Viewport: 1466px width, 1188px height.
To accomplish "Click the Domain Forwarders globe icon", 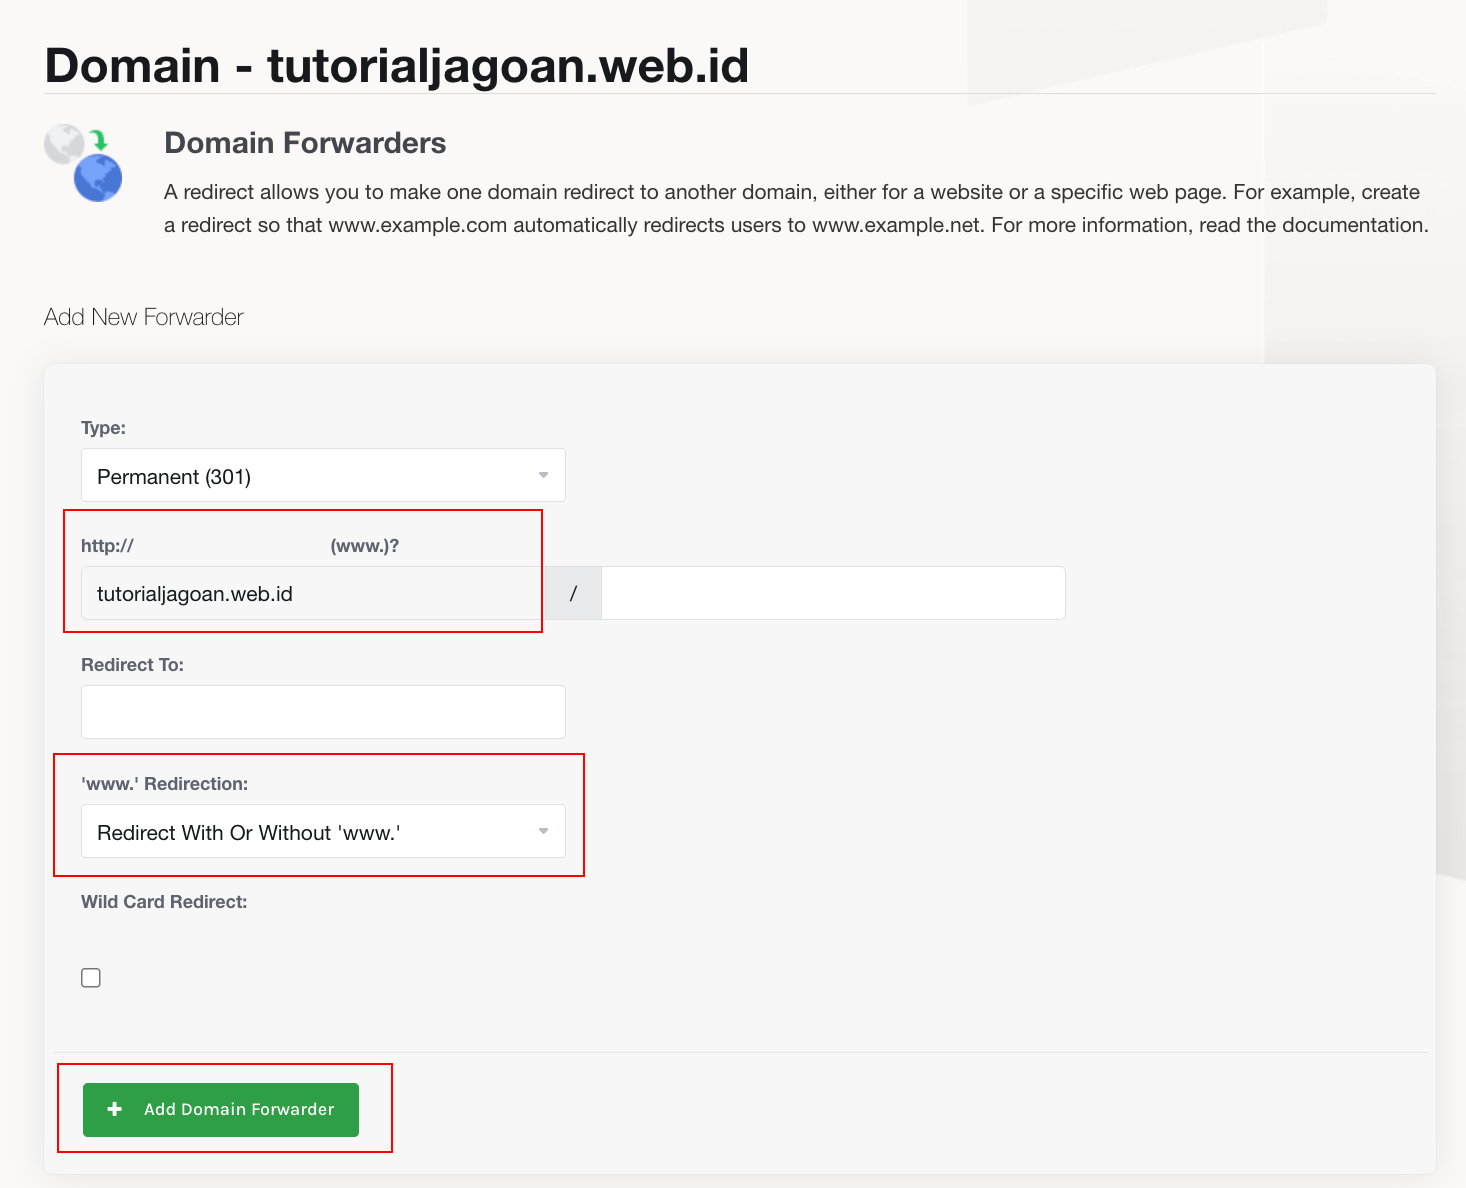I will (83, 163).
